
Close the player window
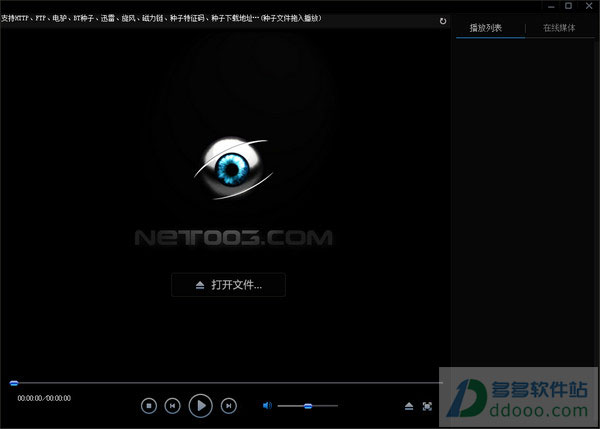pyautogui.click(x=589, y=6)
